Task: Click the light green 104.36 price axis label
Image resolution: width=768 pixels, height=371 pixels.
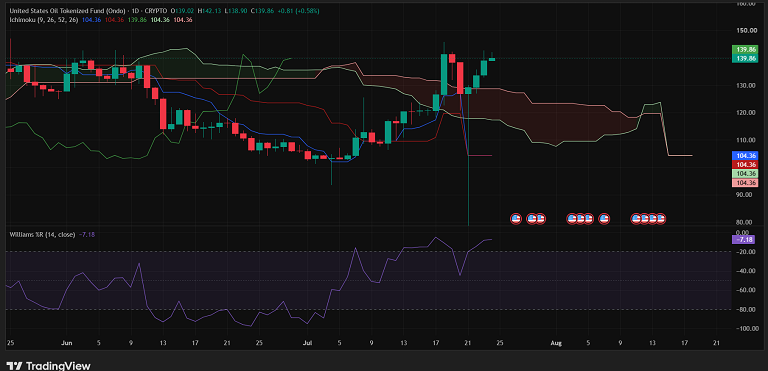Action: [x=744, y=173]
